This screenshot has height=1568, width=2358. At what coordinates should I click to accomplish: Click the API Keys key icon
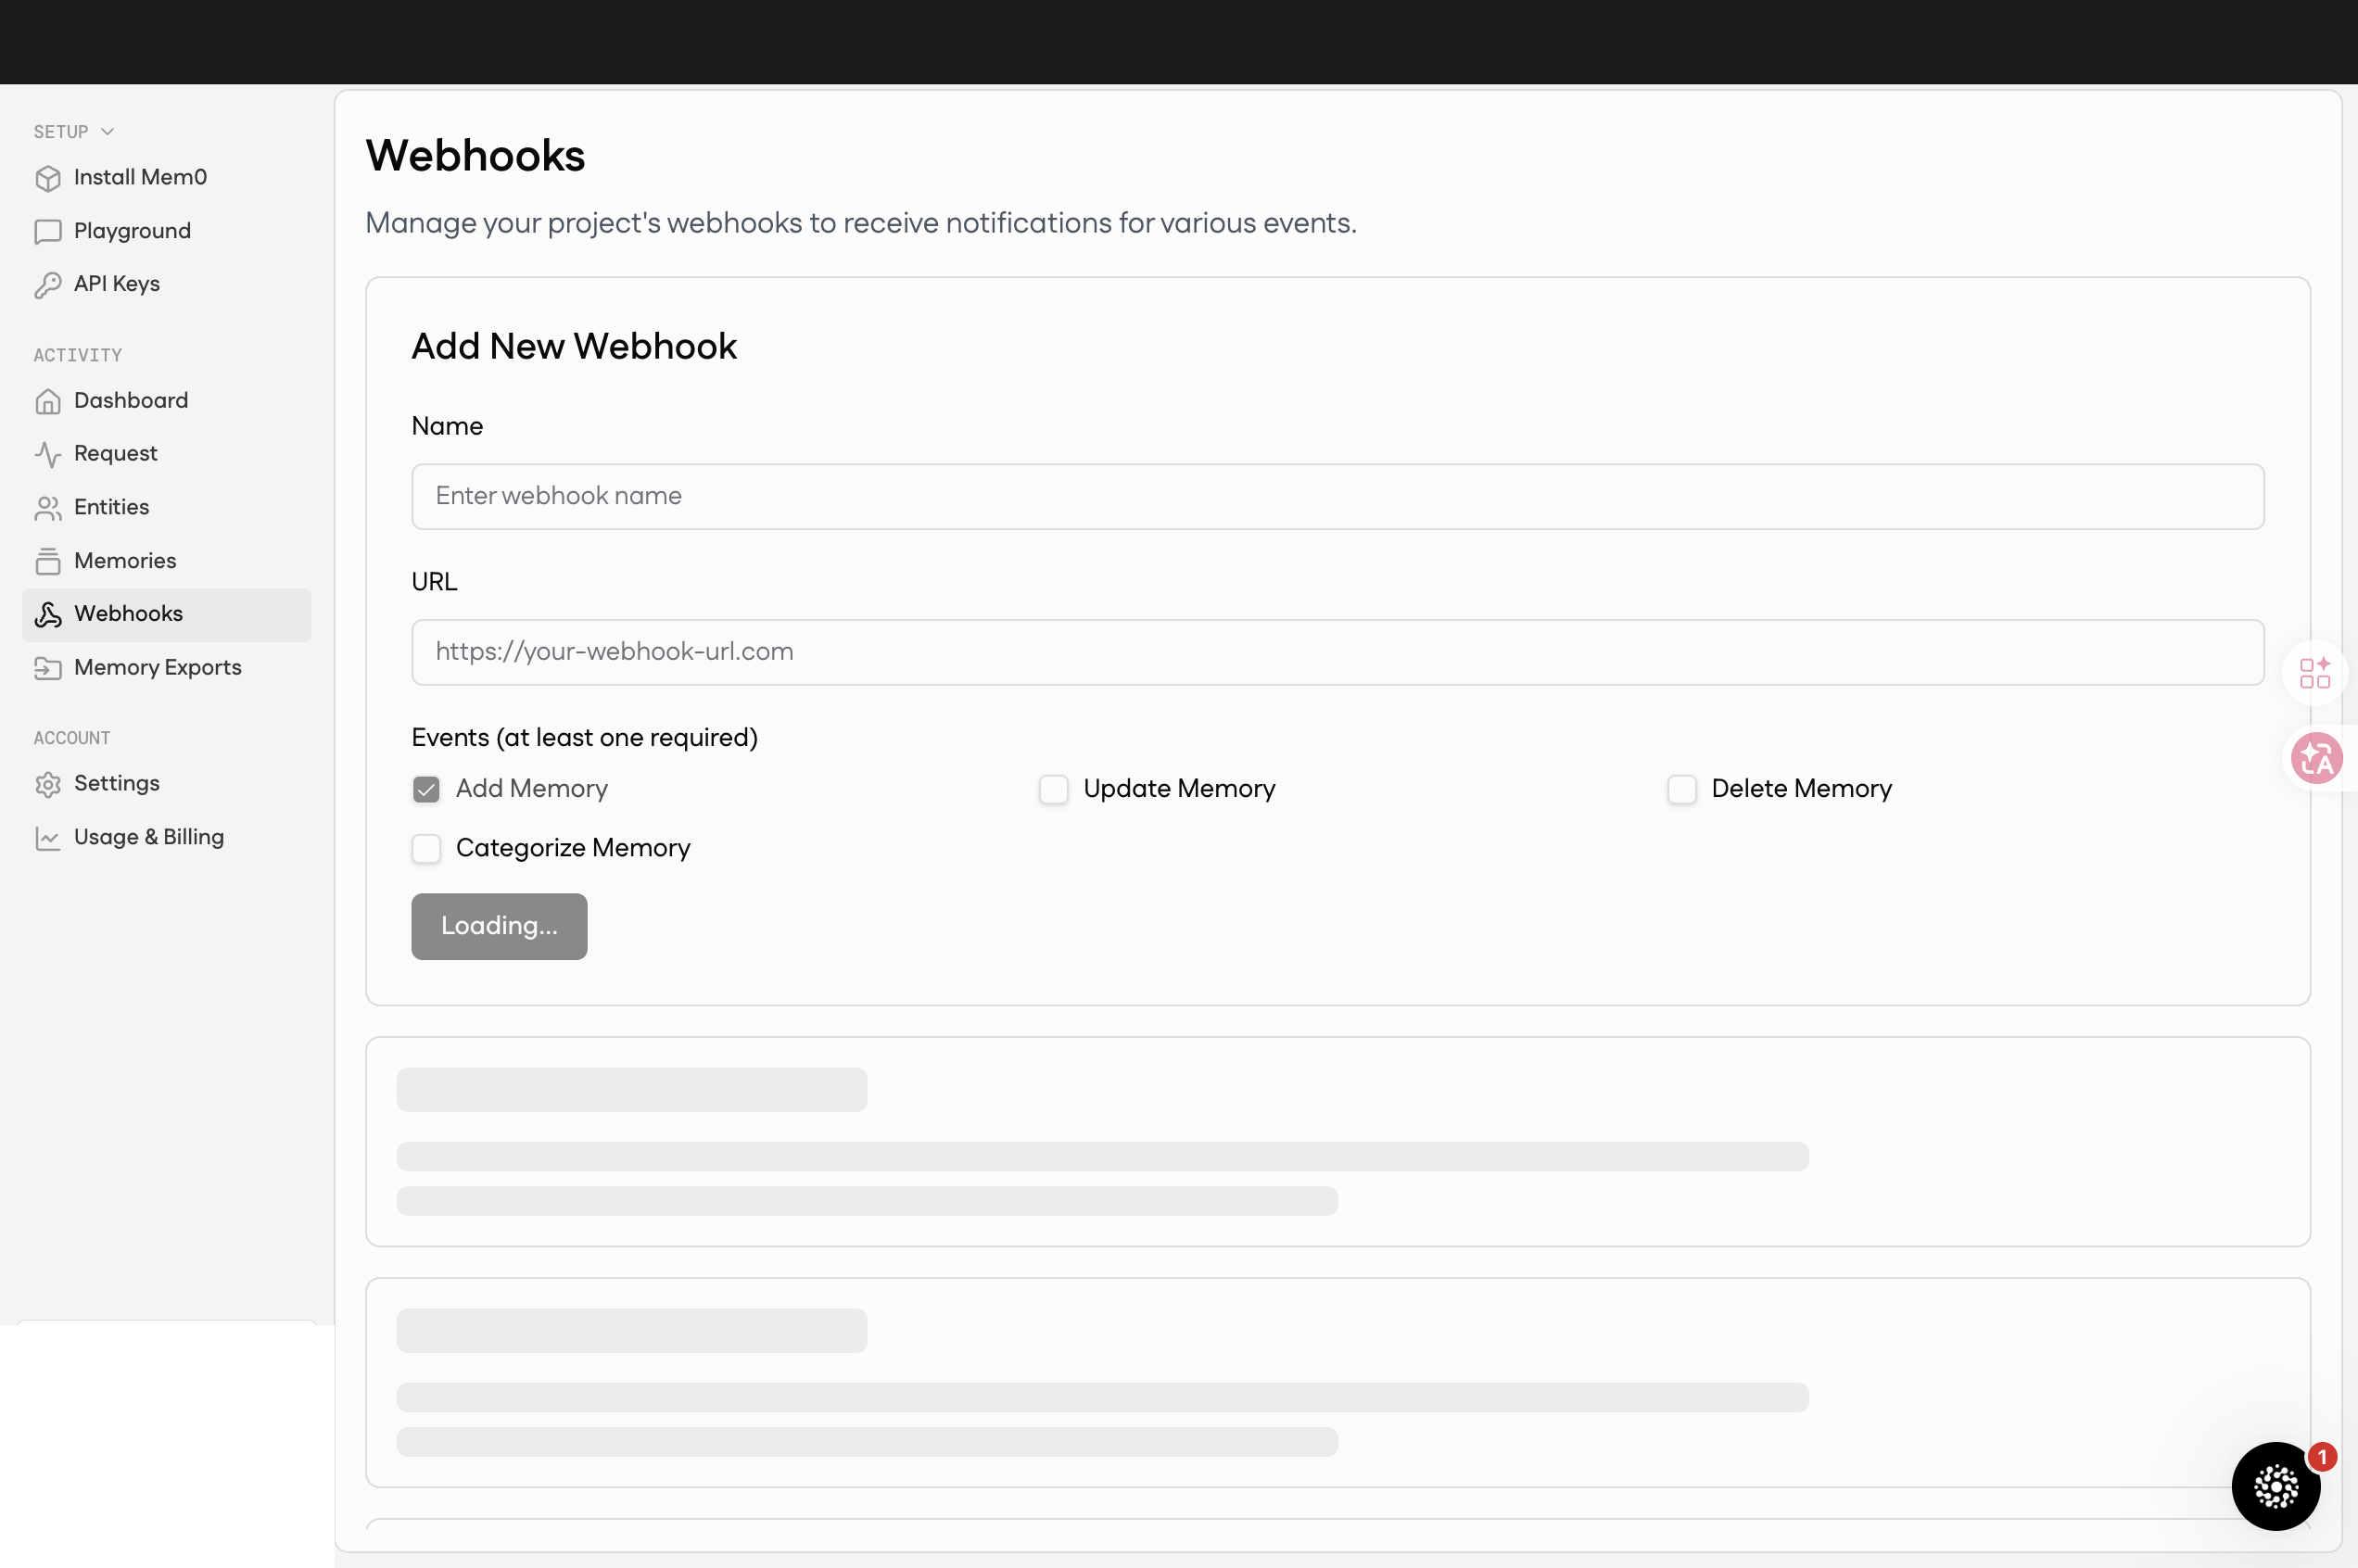point(48,285)
